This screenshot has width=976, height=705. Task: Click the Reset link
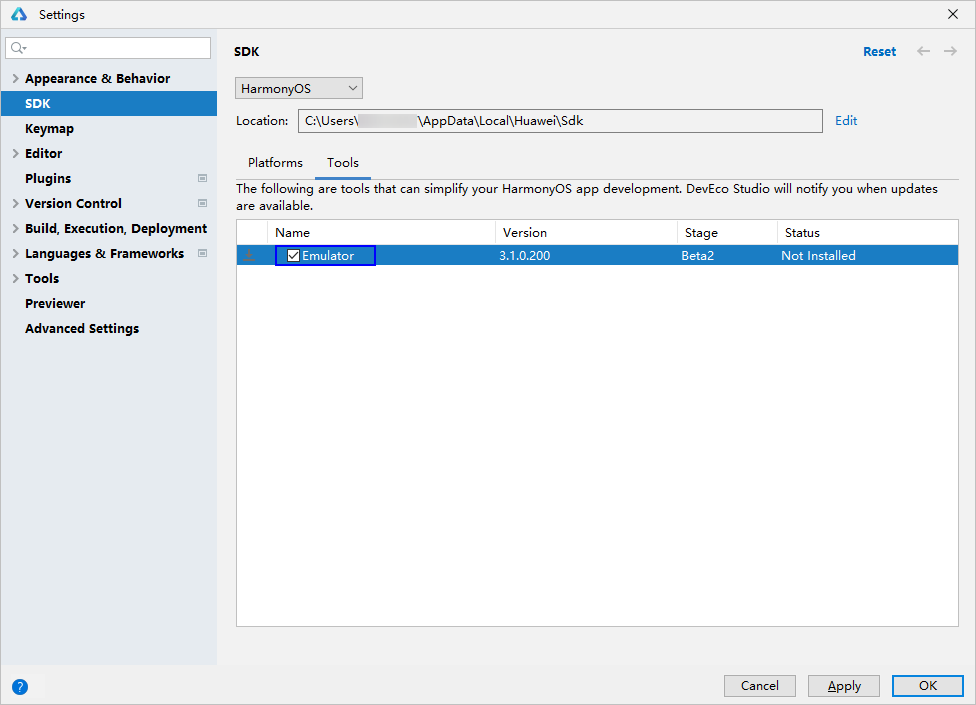click(879, 52)
